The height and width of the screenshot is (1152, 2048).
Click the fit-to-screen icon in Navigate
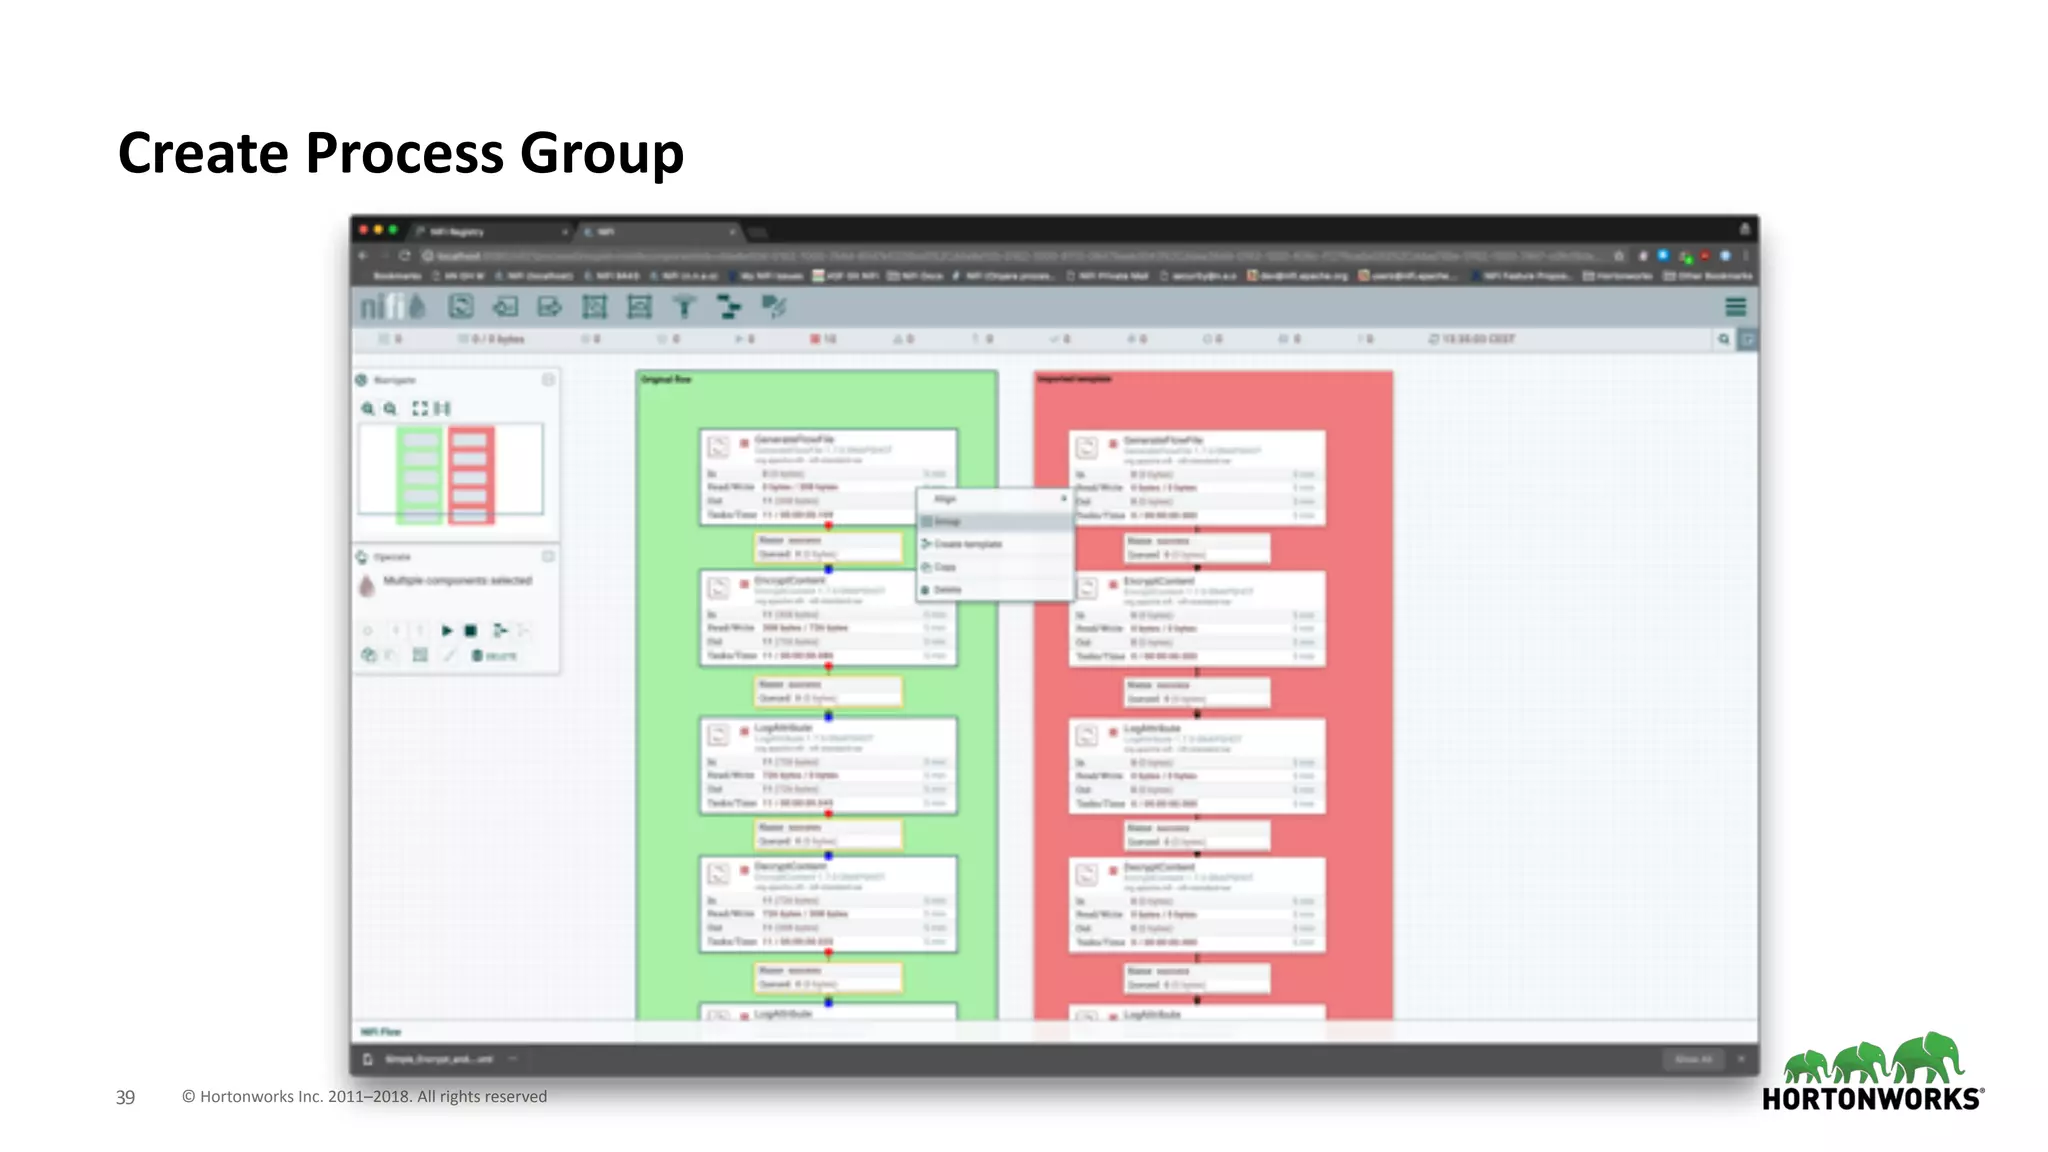(x=420, y=408)
